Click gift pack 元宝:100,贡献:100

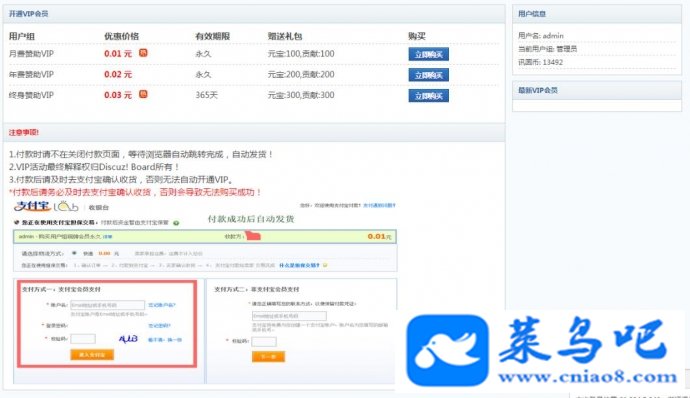tap(301, 54)
